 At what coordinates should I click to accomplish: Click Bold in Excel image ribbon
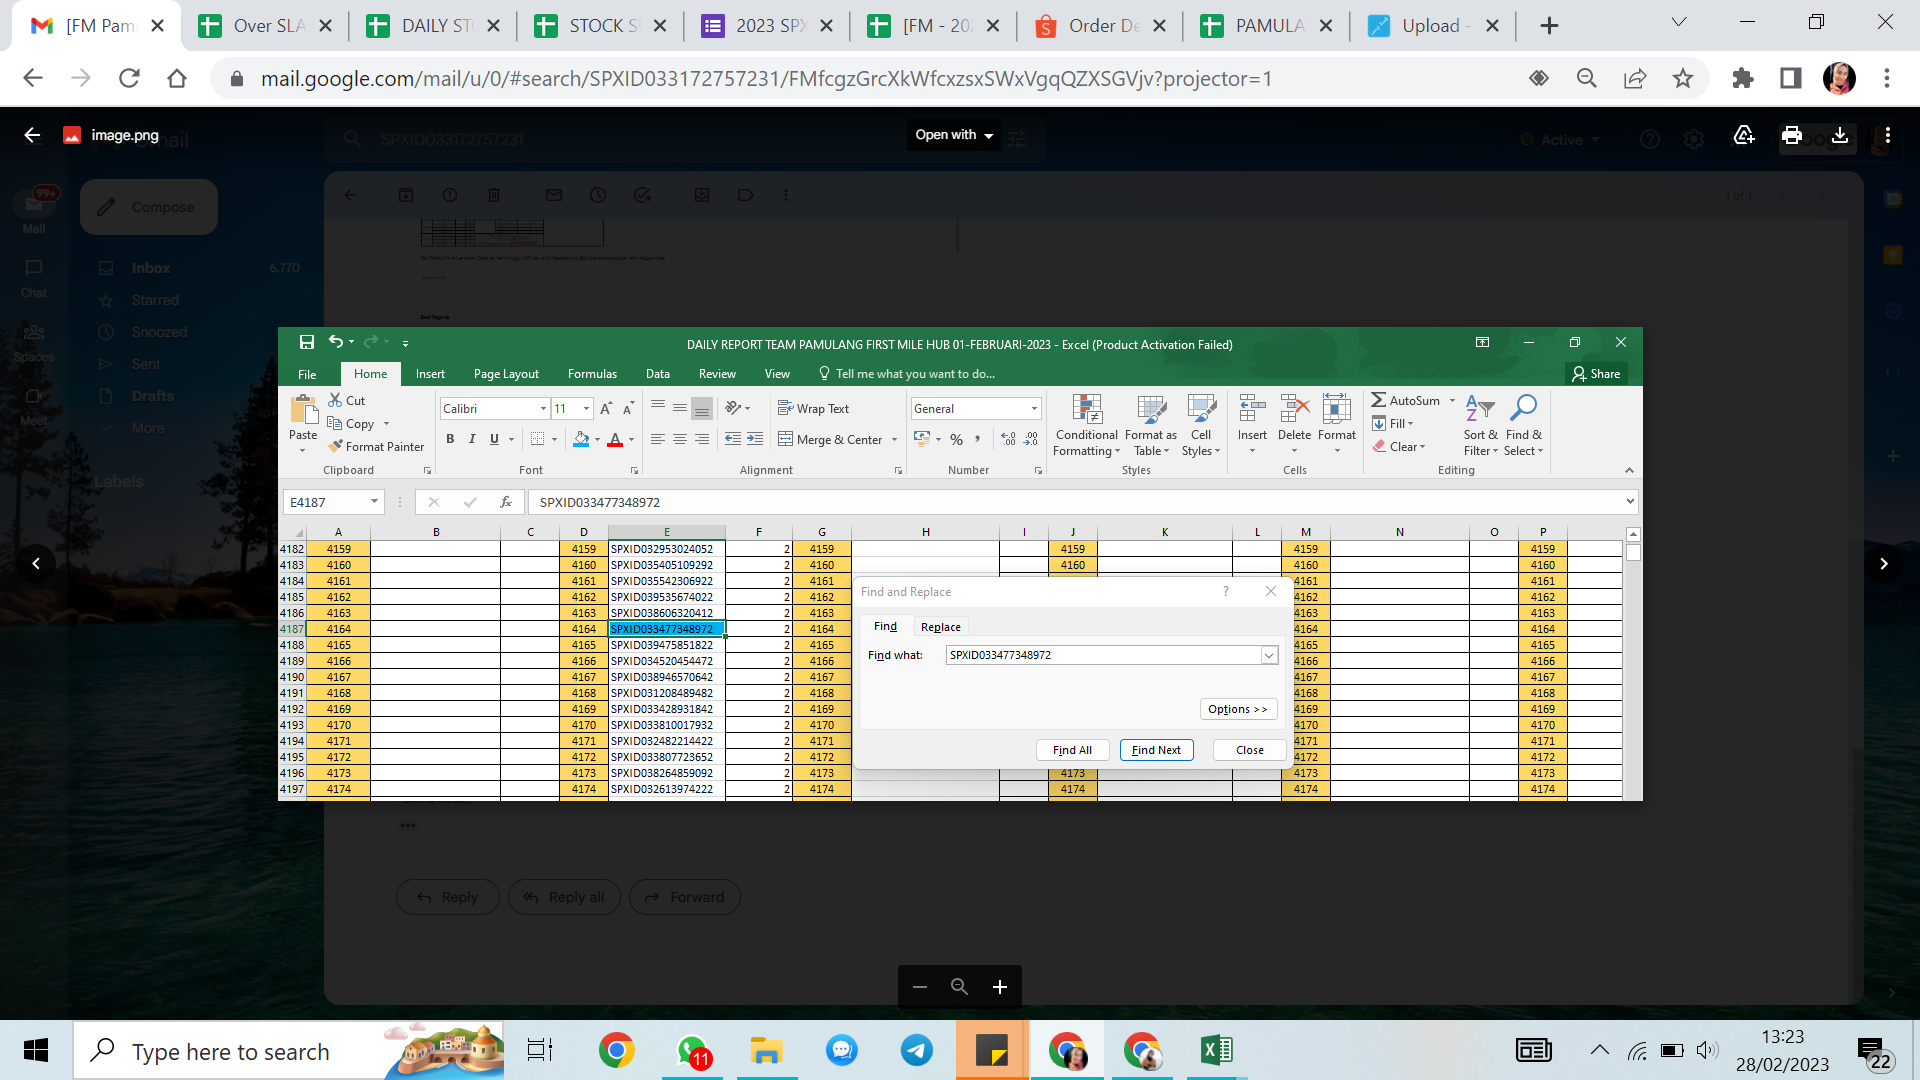[450, 439]
